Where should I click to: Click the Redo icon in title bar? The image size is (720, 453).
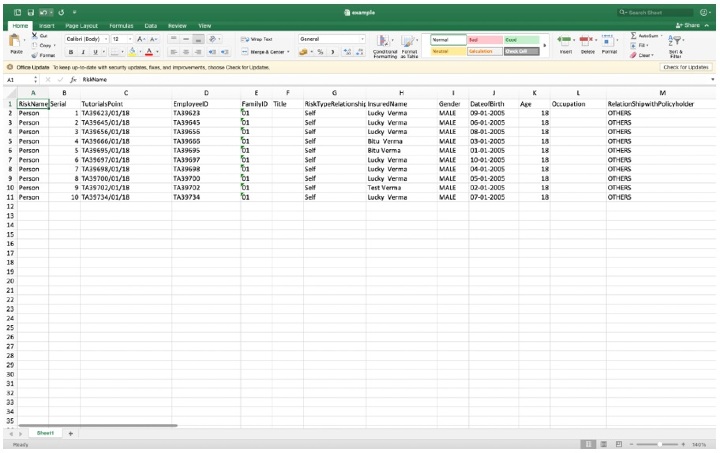(x=61, y=12)
